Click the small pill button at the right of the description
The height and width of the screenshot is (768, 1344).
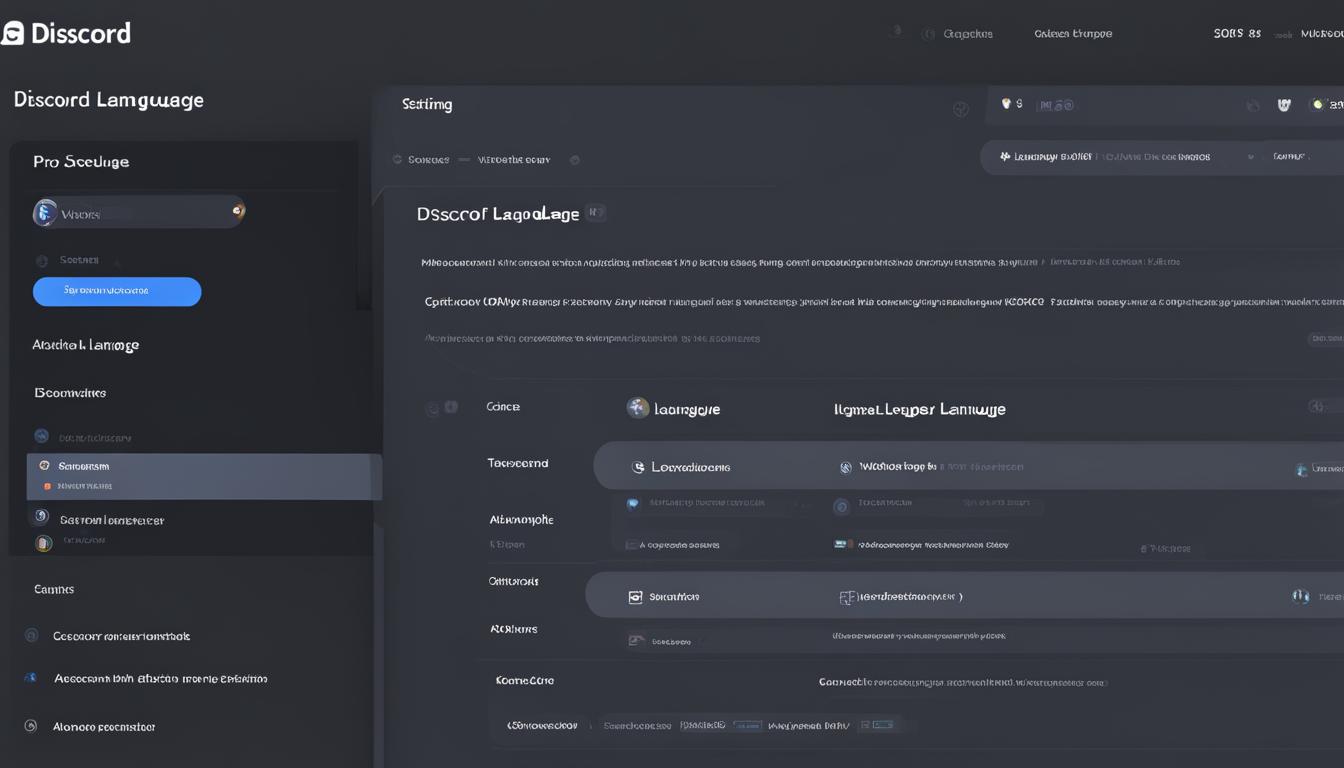(1324, 339)
